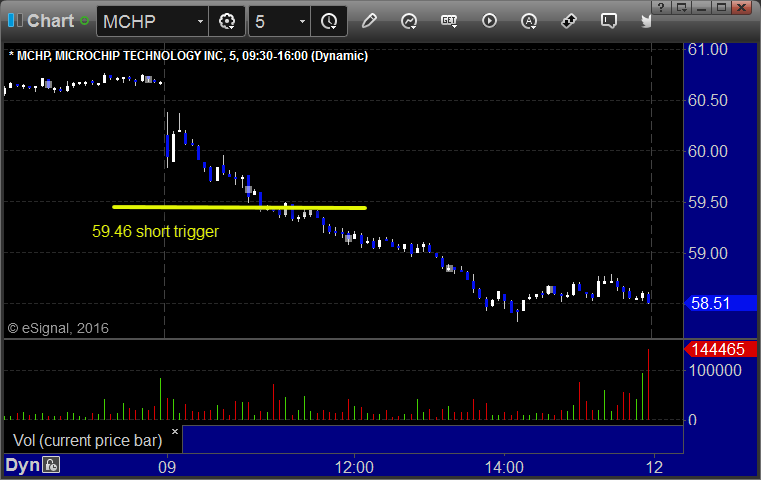Click the 59.50 price axis label
761x480 pixels.
(708, 202)
